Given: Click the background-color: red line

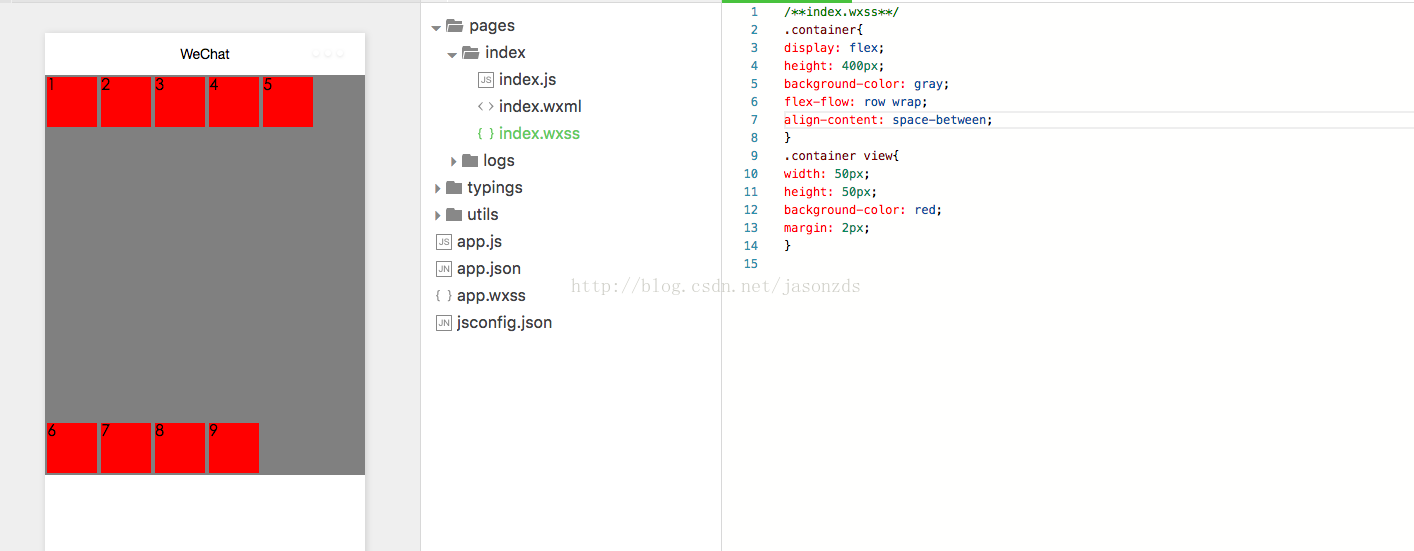Looking at the screenshot, I should pyautogui.click(x=863, y=210).
